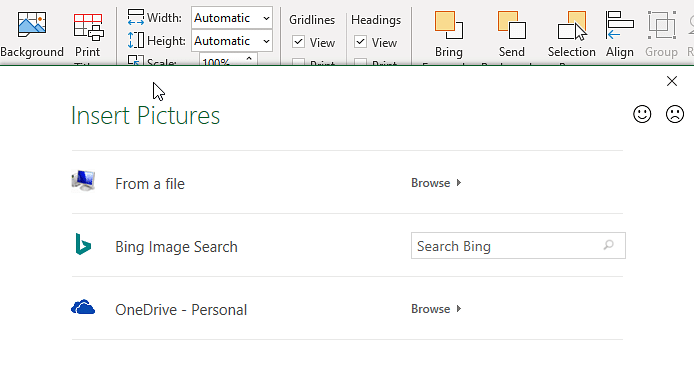This screenshot has width=694, height=375.
Task: Select the Bing Image Search option
Action: click(176, 247)
